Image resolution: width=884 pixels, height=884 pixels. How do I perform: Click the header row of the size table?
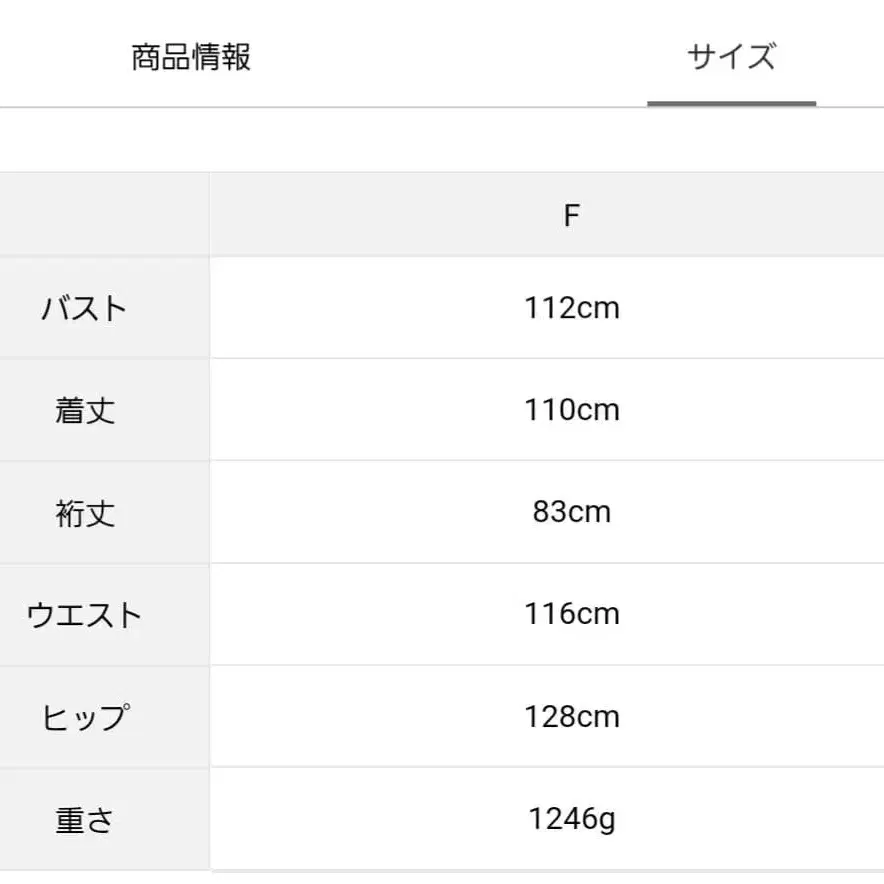coord(440,213)
